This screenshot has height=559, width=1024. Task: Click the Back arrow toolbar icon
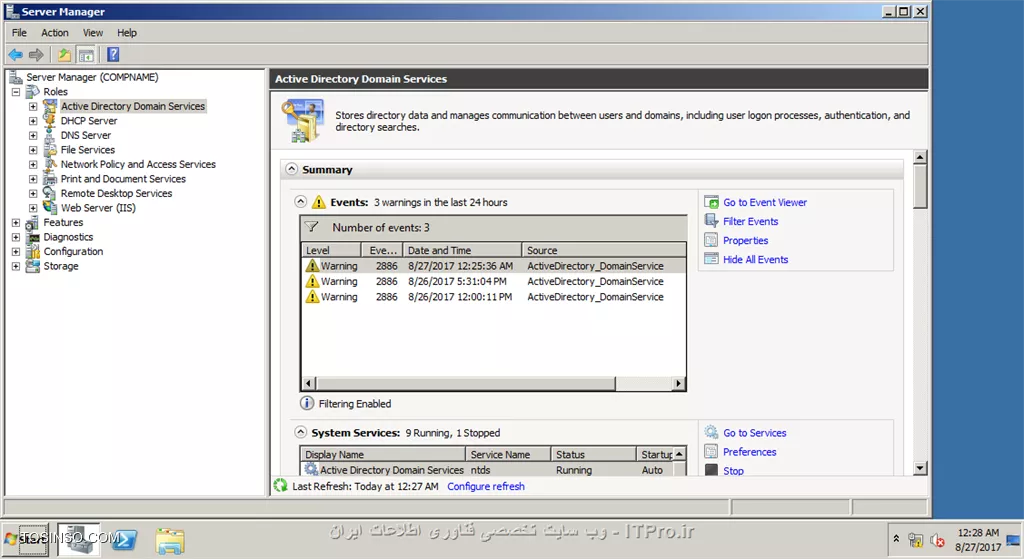tap(16, 55)
